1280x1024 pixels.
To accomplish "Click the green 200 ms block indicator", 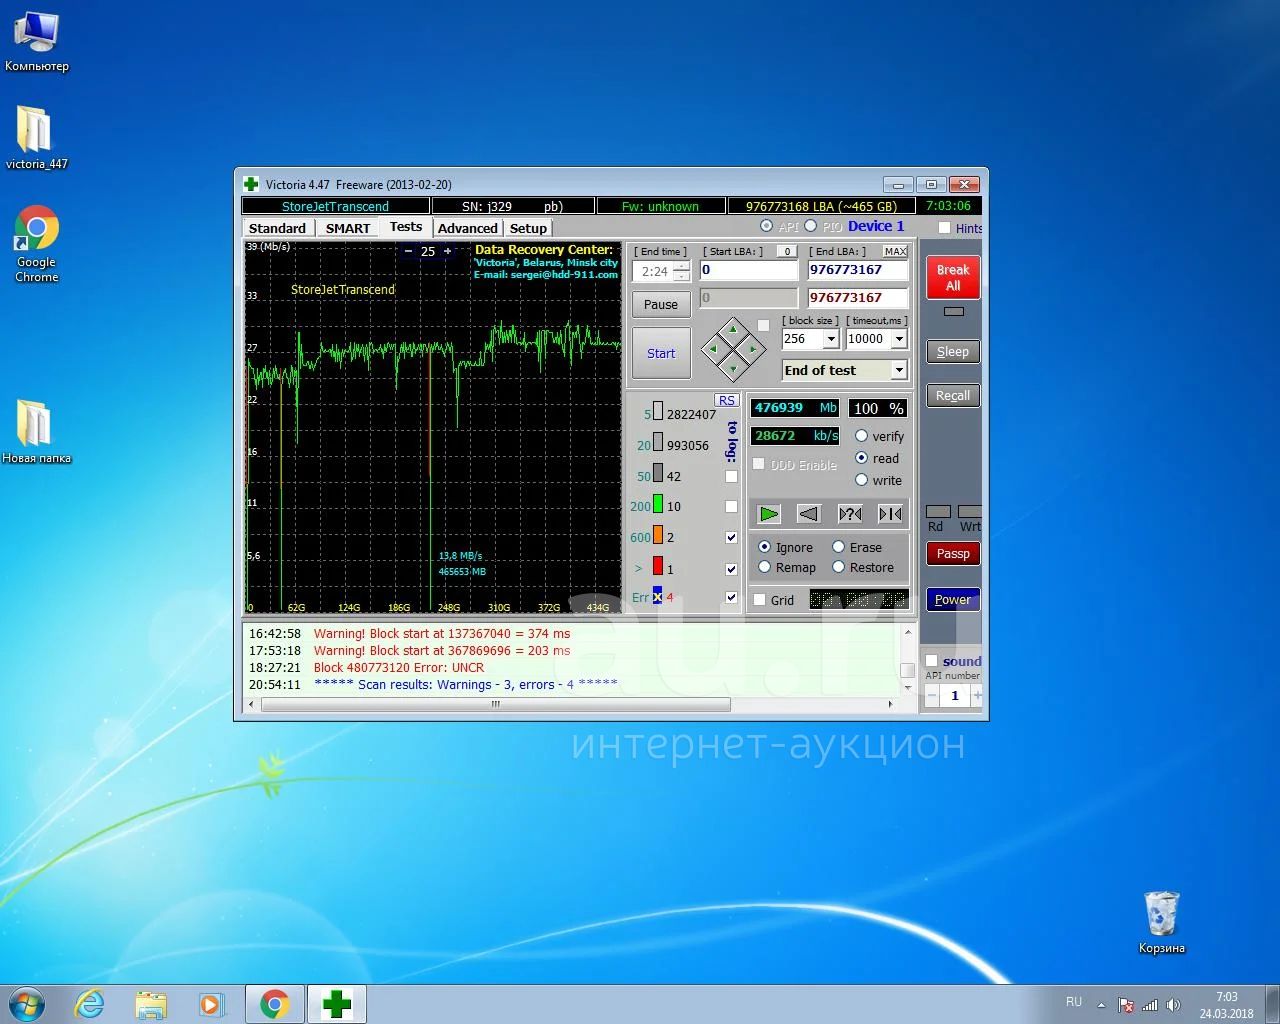I will click(658, 506).
